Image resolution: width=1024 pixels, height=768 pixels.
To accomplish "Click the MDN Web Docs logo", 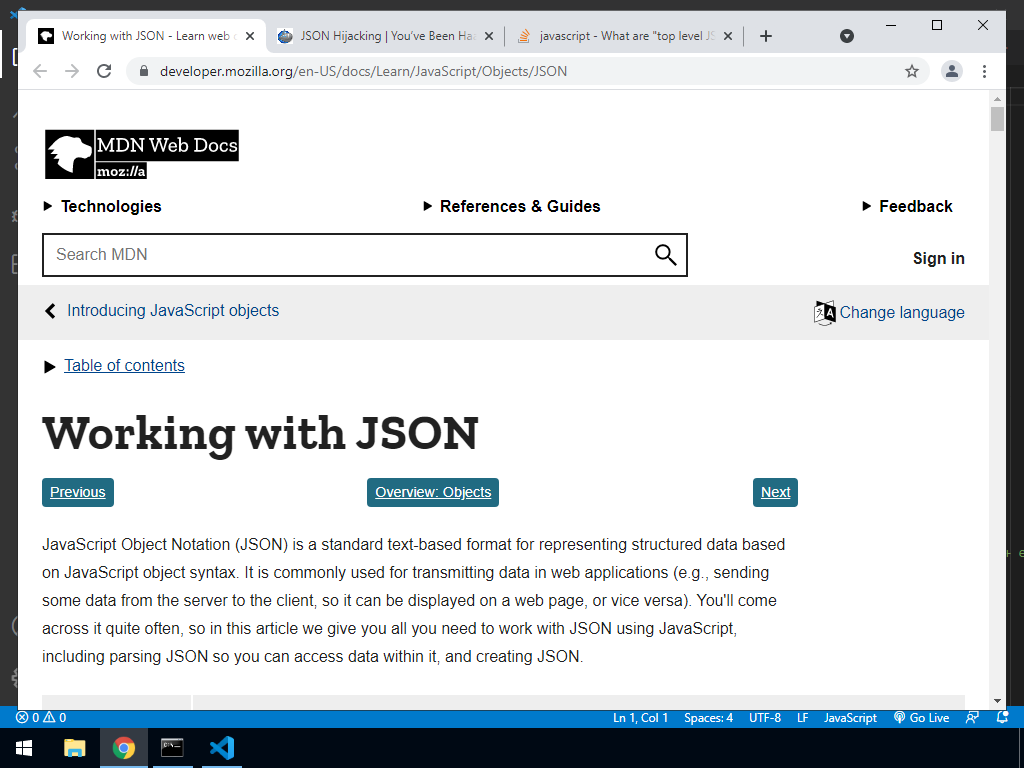I will click(x=142, y=154).
